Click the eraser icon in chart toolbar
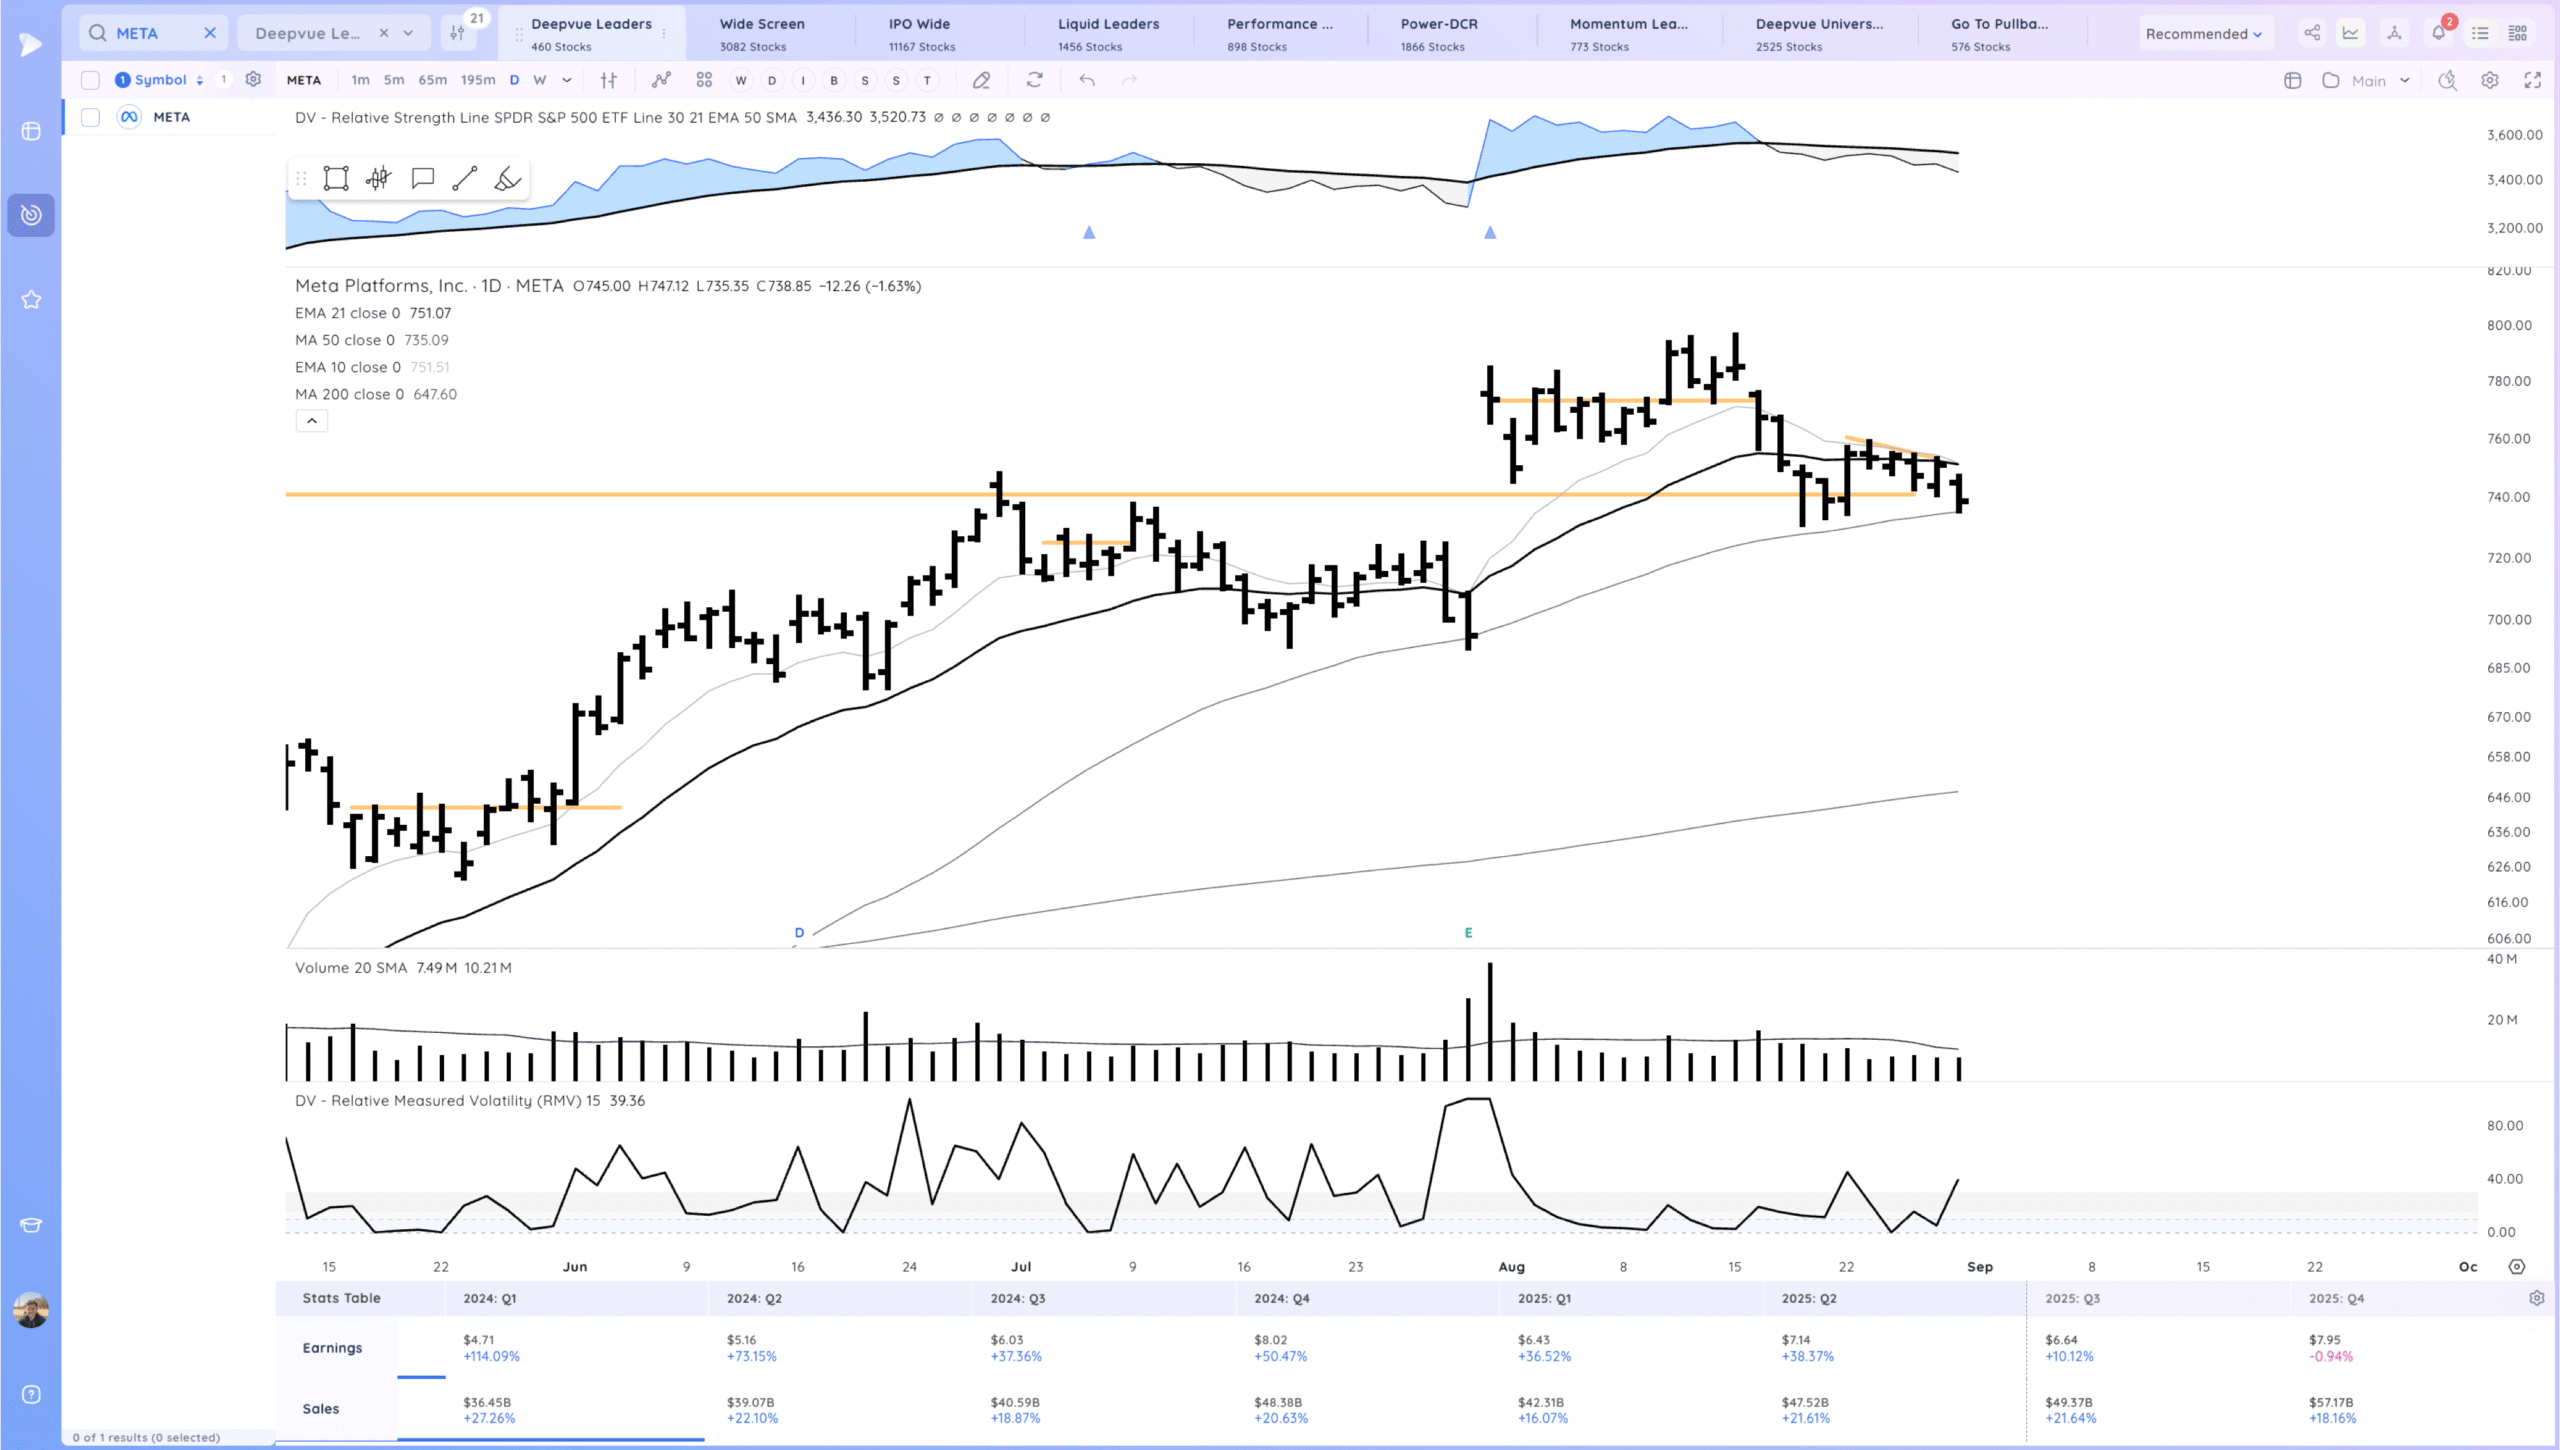 pyautogui.click(x=982, y=80)
